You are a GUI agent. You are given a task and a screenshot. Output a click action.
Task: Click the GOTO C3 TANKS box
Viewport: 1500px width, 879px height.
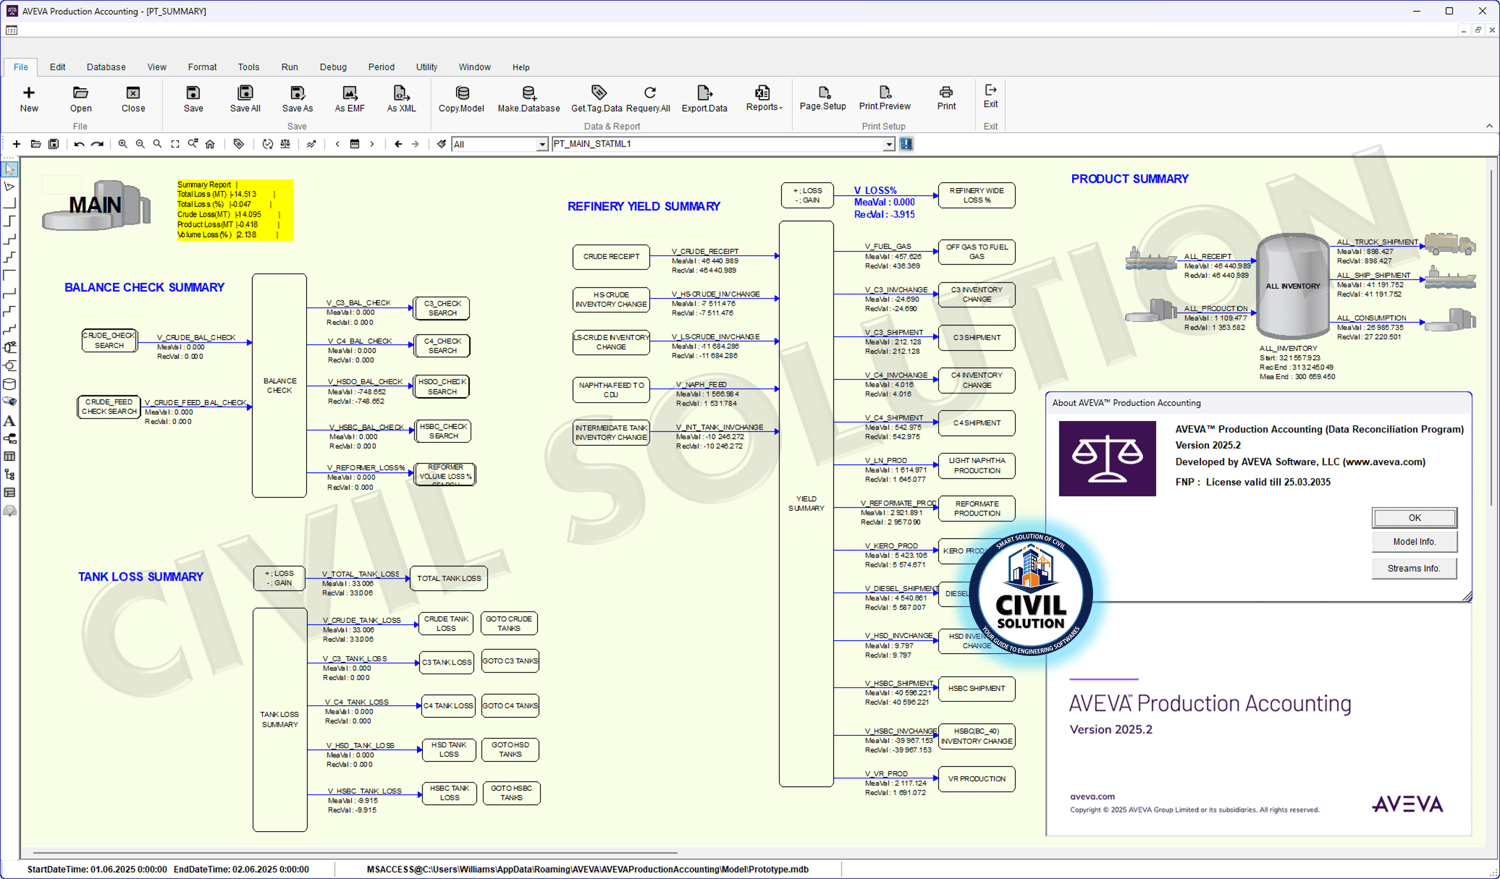[510, 661]
